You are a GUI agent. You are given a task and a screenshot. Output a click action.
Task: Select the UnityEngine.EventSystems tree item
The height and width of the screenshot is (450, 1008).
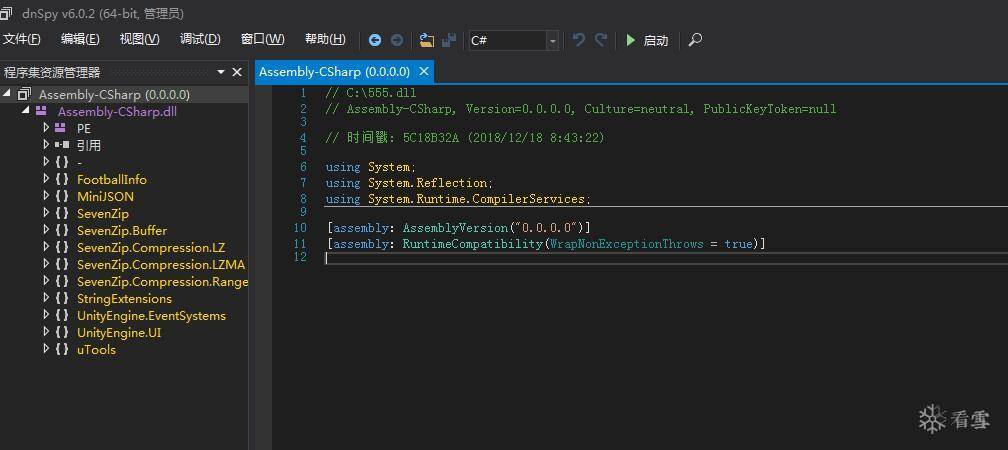click(x=152, y=316)
